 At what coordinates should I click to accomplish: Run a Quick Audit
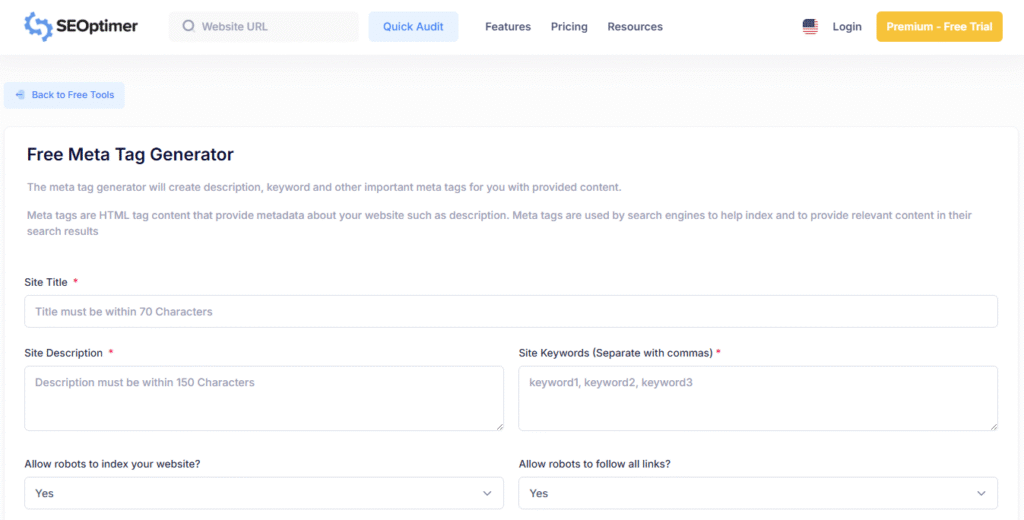(413, 27)
